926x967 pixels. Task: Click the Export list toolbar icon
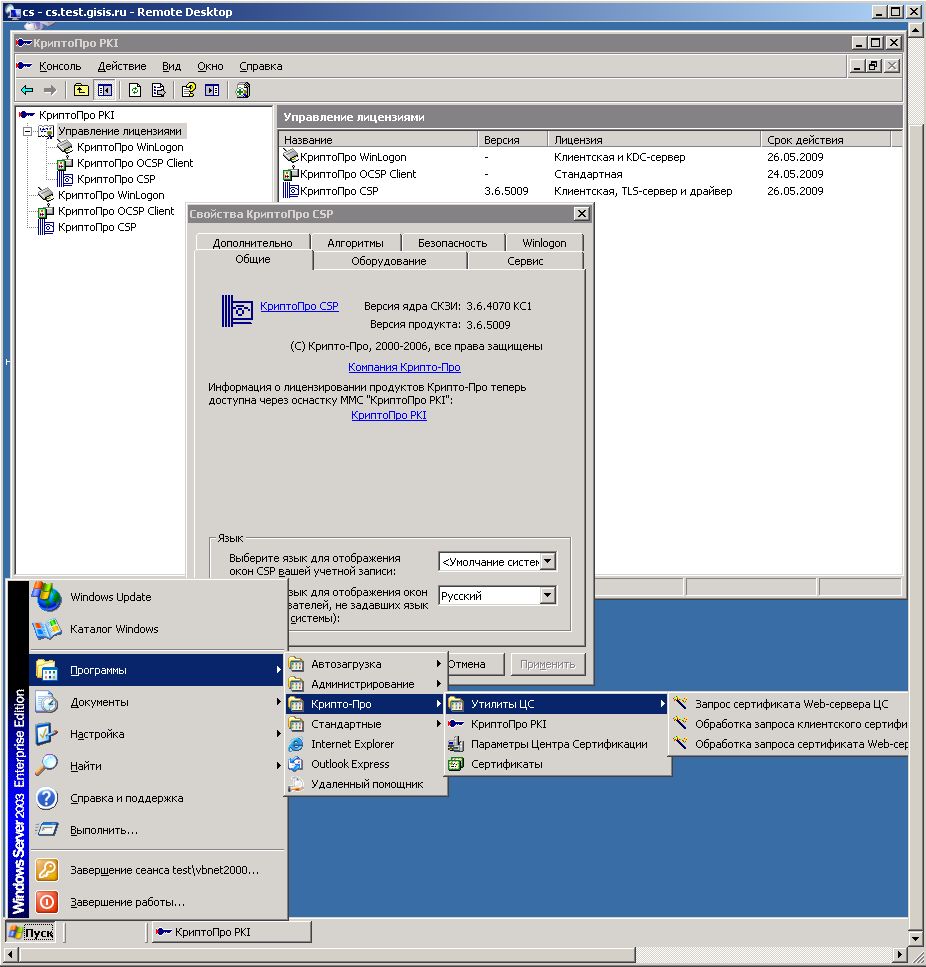click(x=158, y=91)
